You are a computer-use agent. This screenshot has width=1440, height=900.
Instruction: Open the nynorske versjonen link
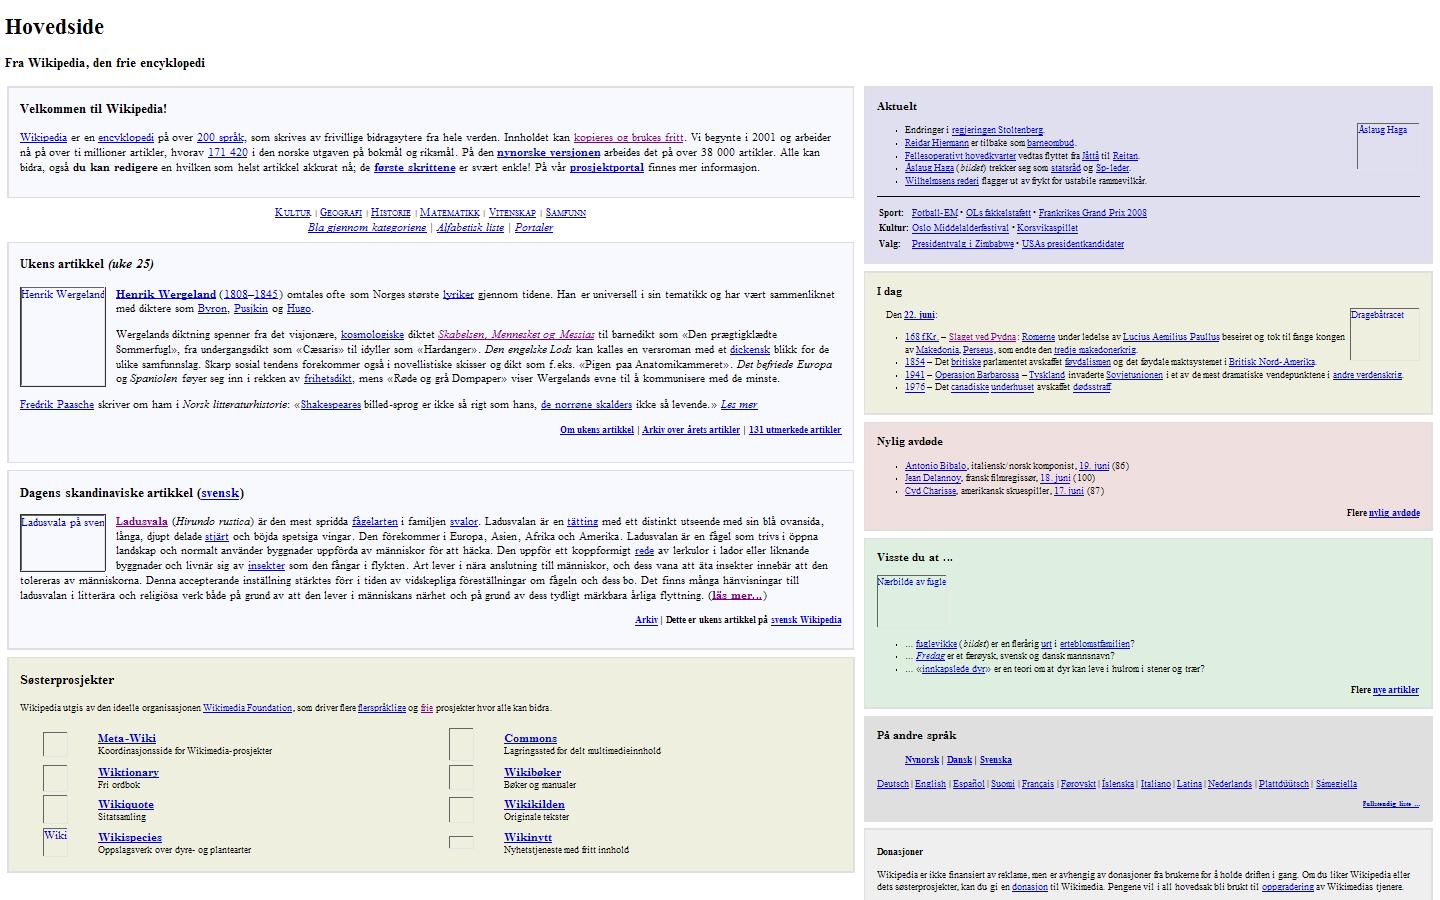(x=549, y=153)
